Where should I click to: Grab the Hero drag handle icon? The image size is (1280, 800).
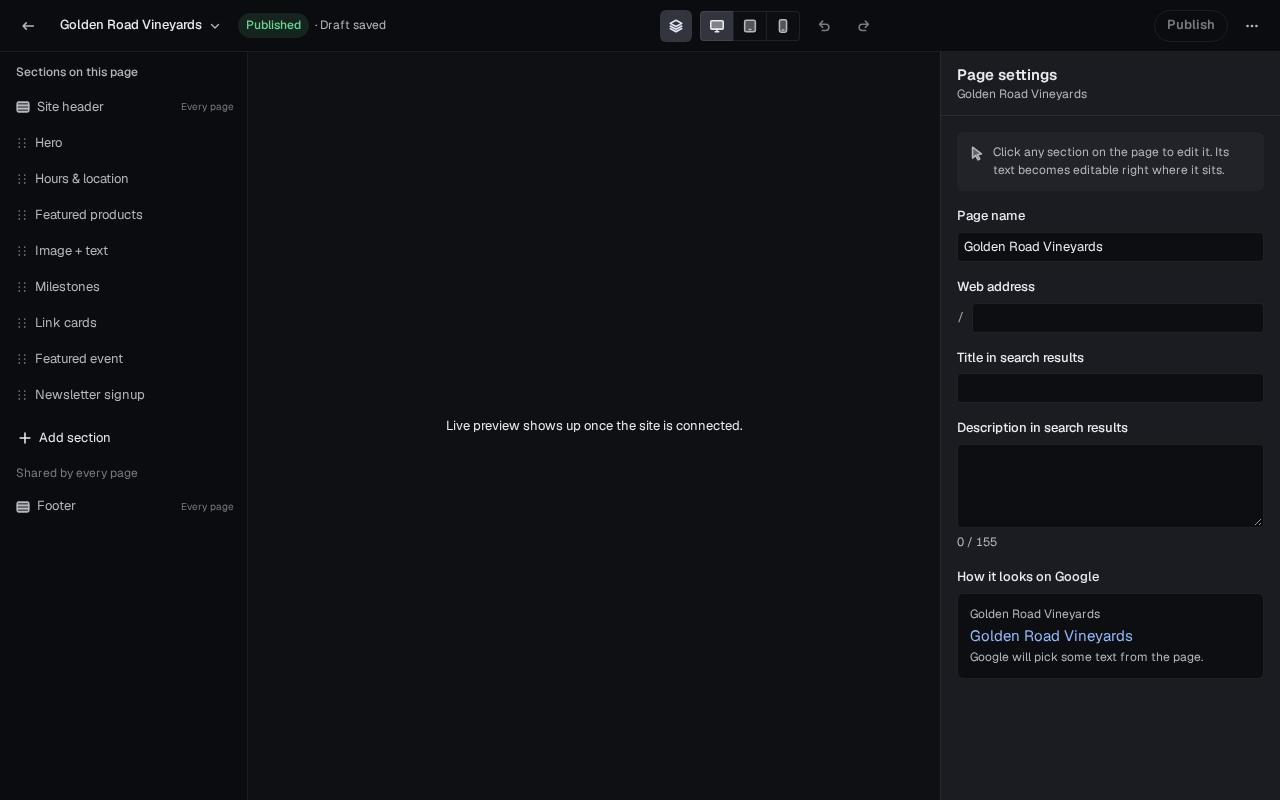[x=22, y=143]
